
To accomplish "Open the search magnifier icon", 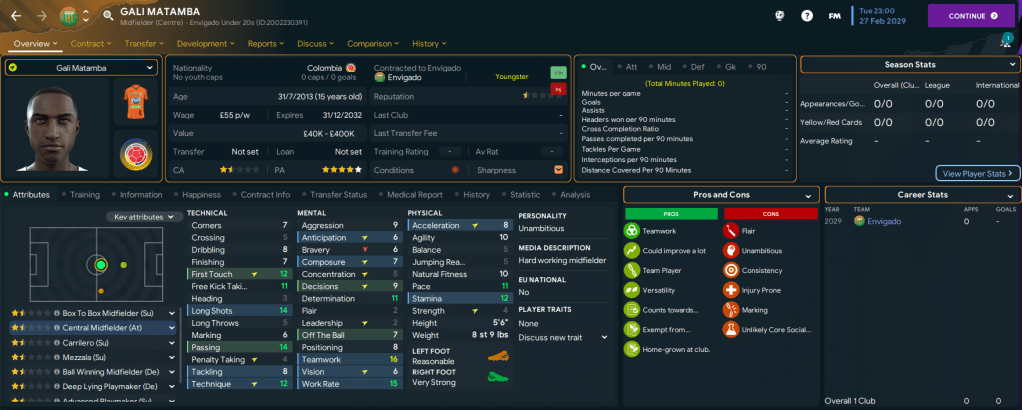I will coord(106,16).
